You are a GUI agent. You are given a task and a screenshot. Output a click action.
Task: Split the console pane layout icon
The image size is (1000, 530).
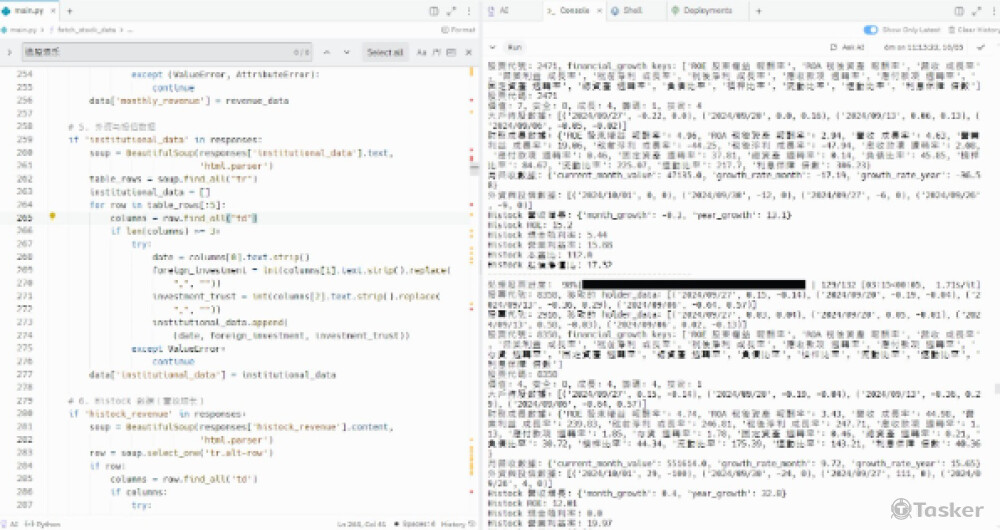pyautogui.click(x=959, y=11)
